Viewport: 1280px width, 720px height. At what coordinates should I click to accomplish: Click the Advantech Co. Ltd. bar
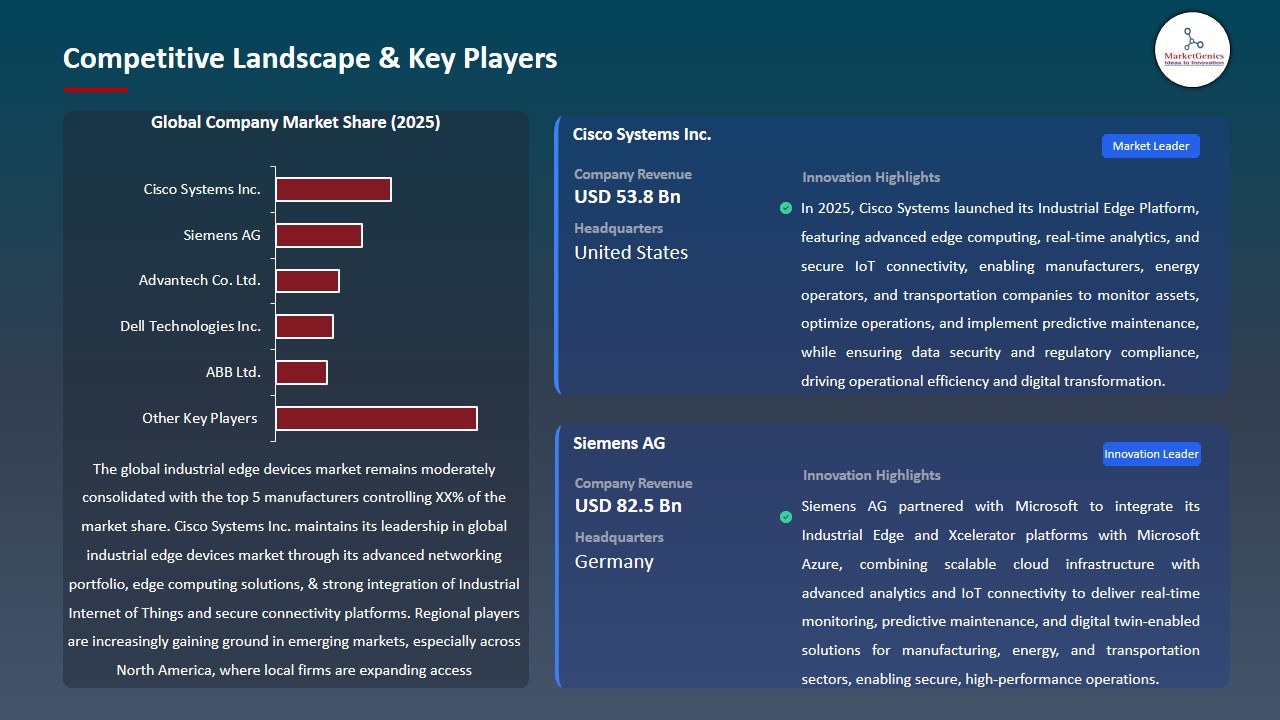[308, 281]
